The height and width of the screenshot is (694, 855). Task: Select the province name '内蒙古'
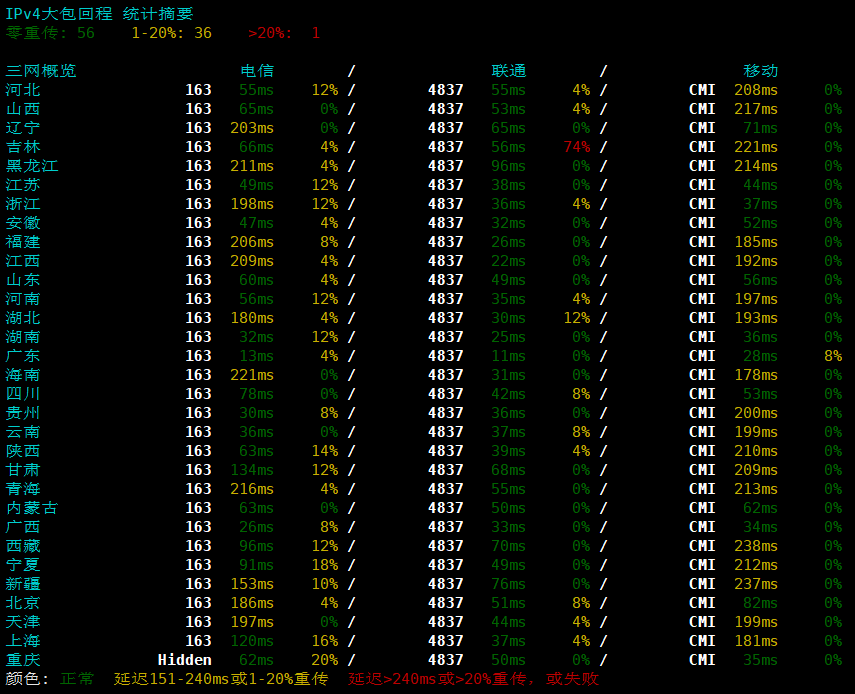point(32,508)
